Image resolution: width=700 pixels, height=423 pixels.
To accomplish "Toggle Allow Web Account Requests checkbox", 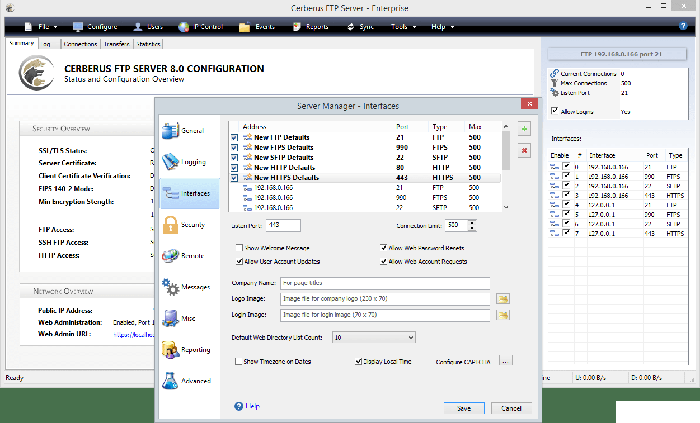I will [x=383, y=261].
